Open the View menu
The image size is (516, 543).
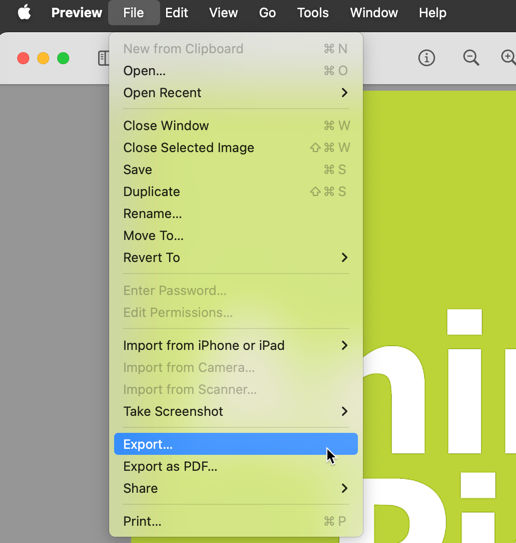coord(223,13)
